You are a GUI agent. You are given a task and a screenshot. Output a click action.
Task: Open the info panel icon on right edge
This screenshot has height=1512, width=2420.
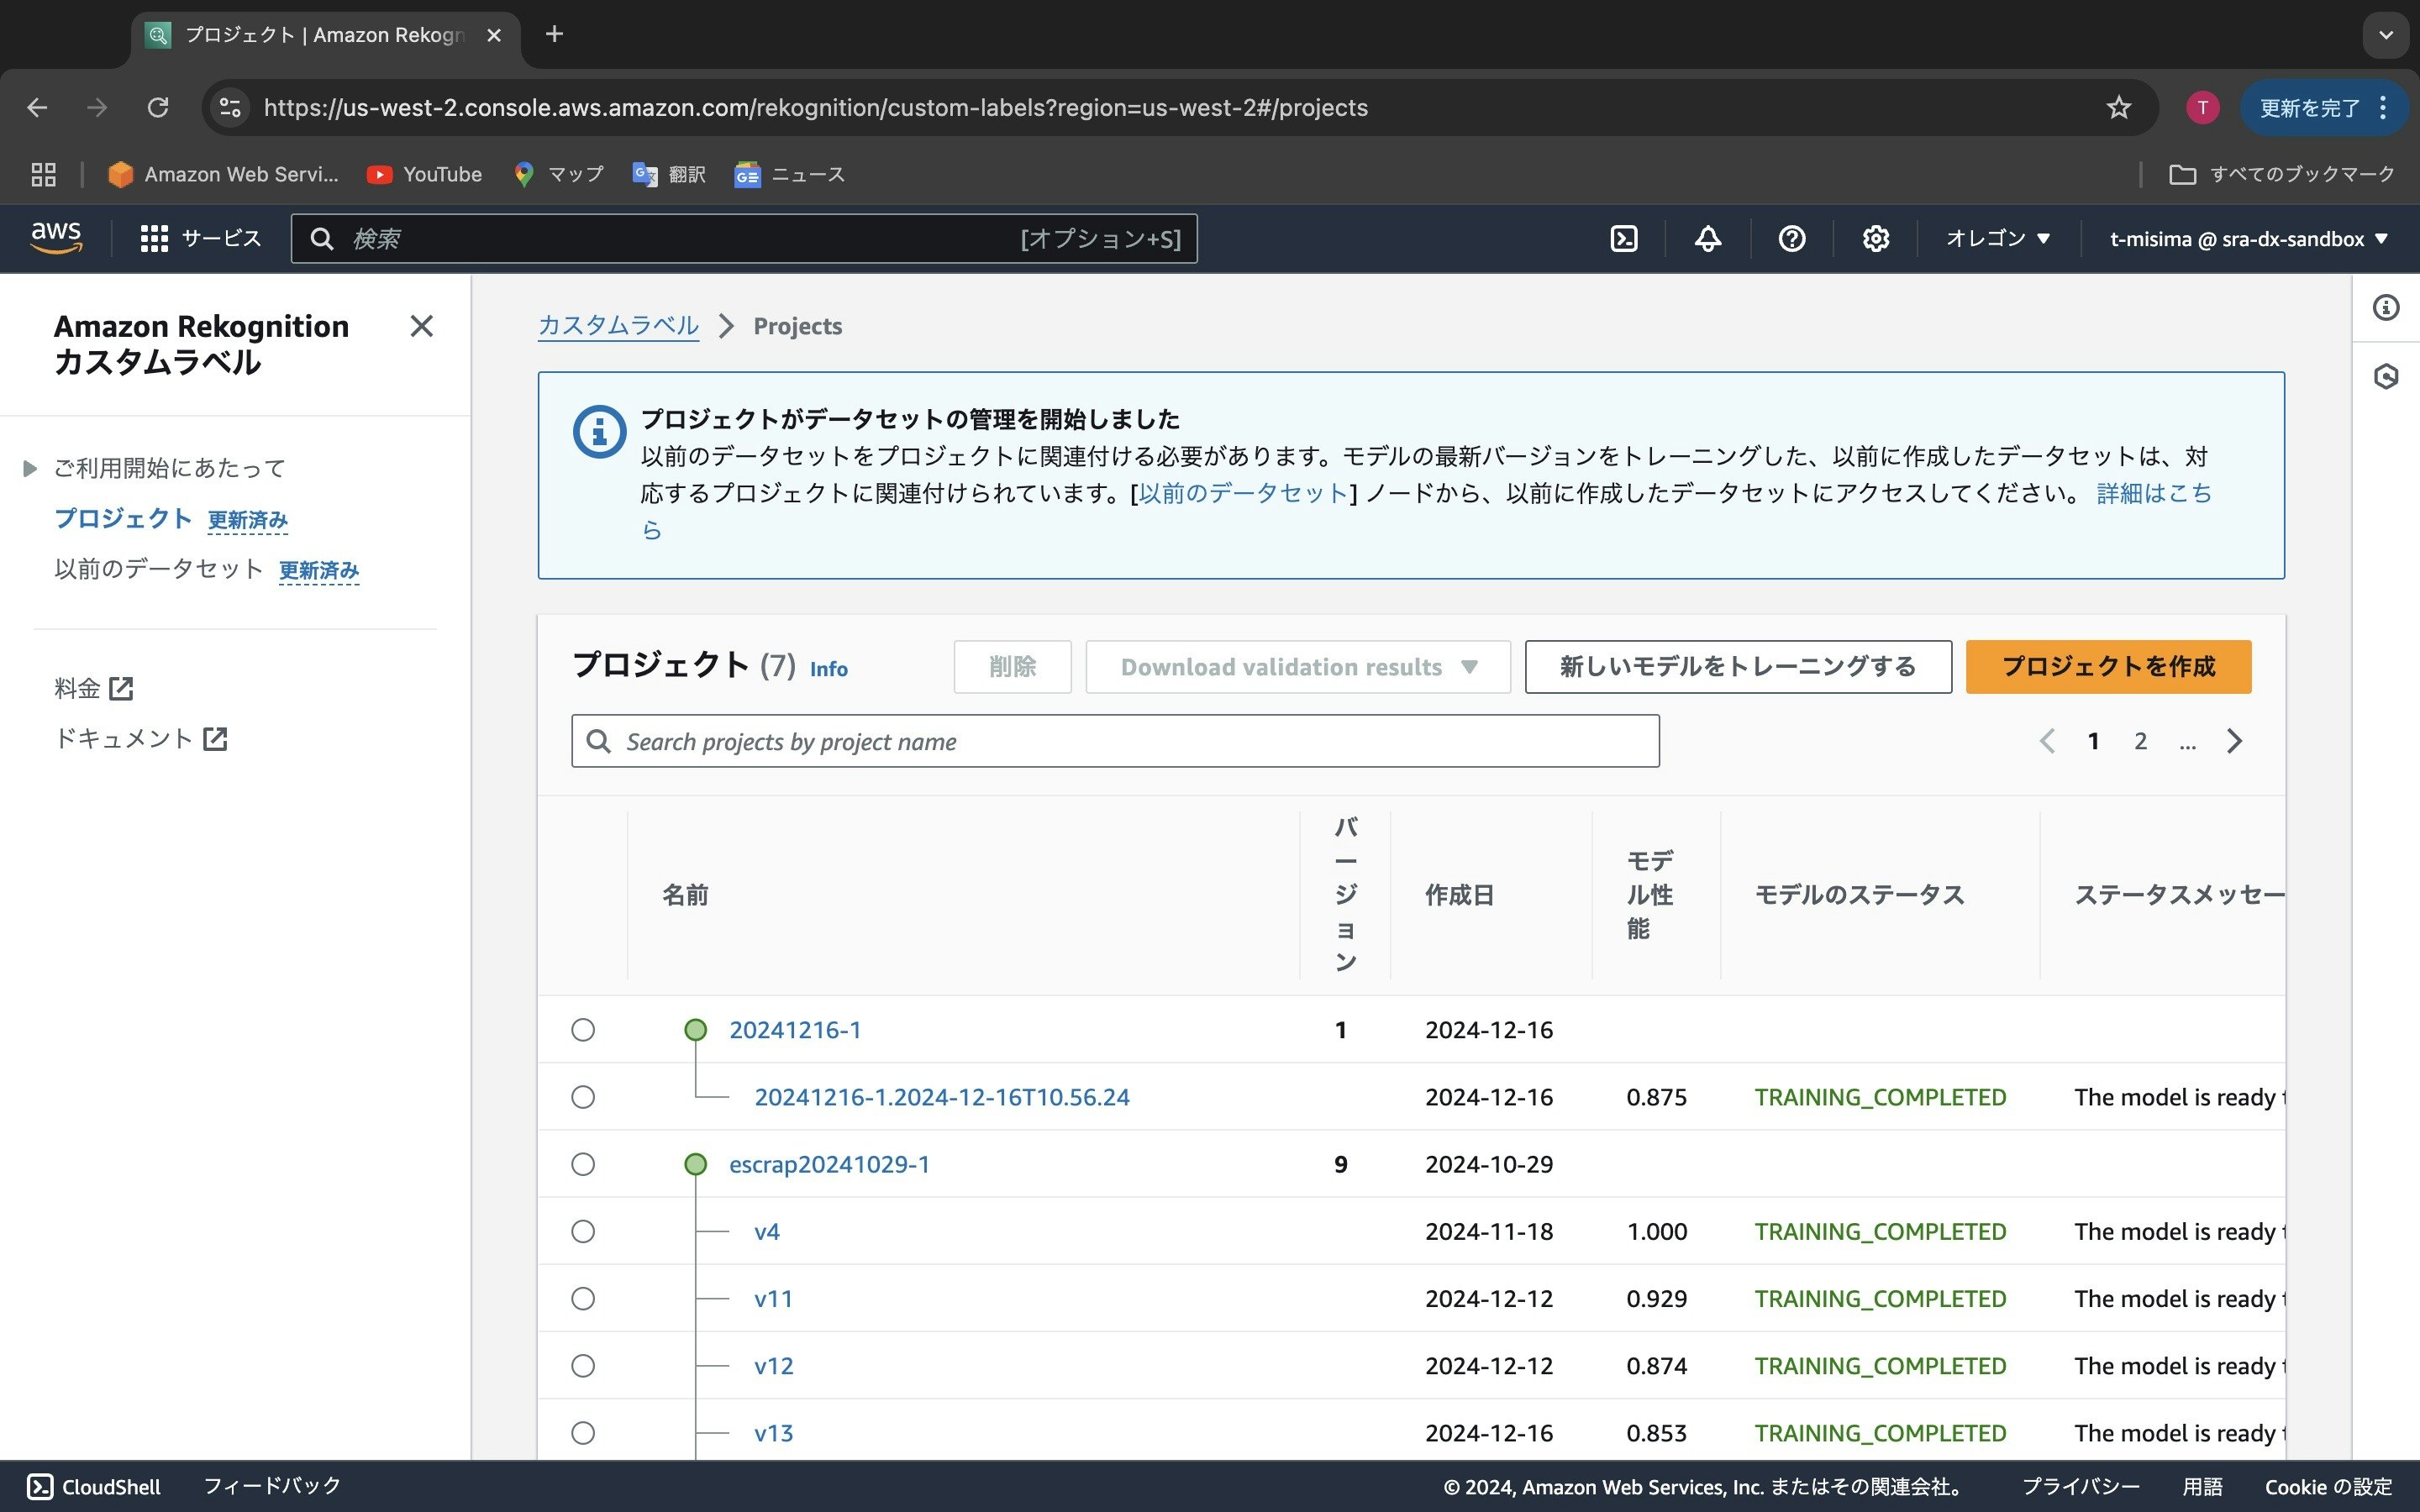2386,308
